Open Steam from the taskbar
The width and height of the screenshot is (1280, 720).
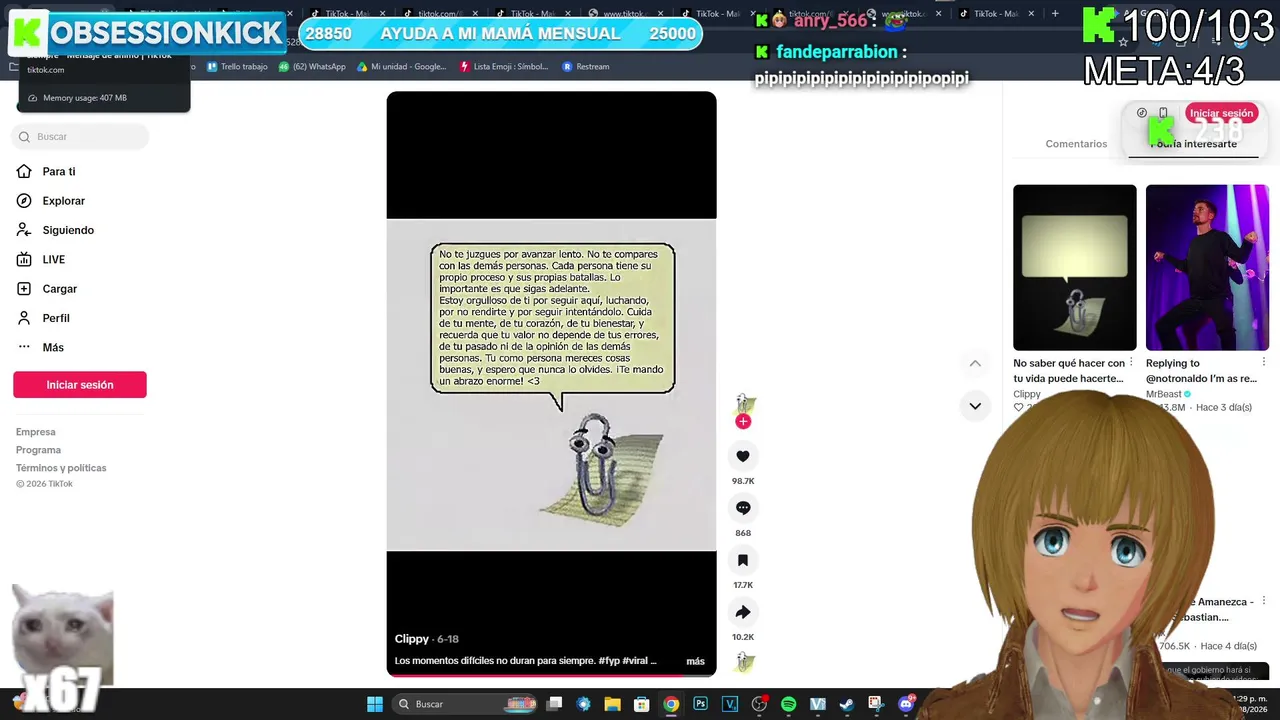(x=847, y=704)
